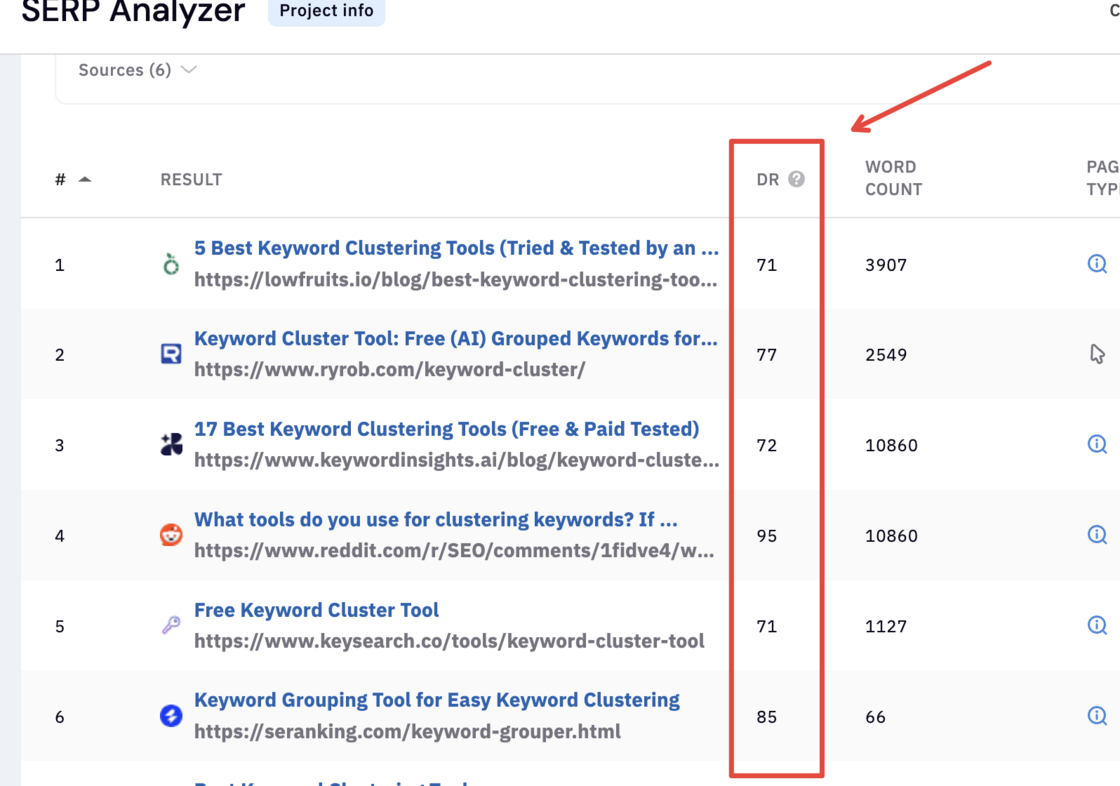Click the keysearch.co keyword-cluster-tool URL
This screenshot has height=786, width=1120.
point(449,641)
